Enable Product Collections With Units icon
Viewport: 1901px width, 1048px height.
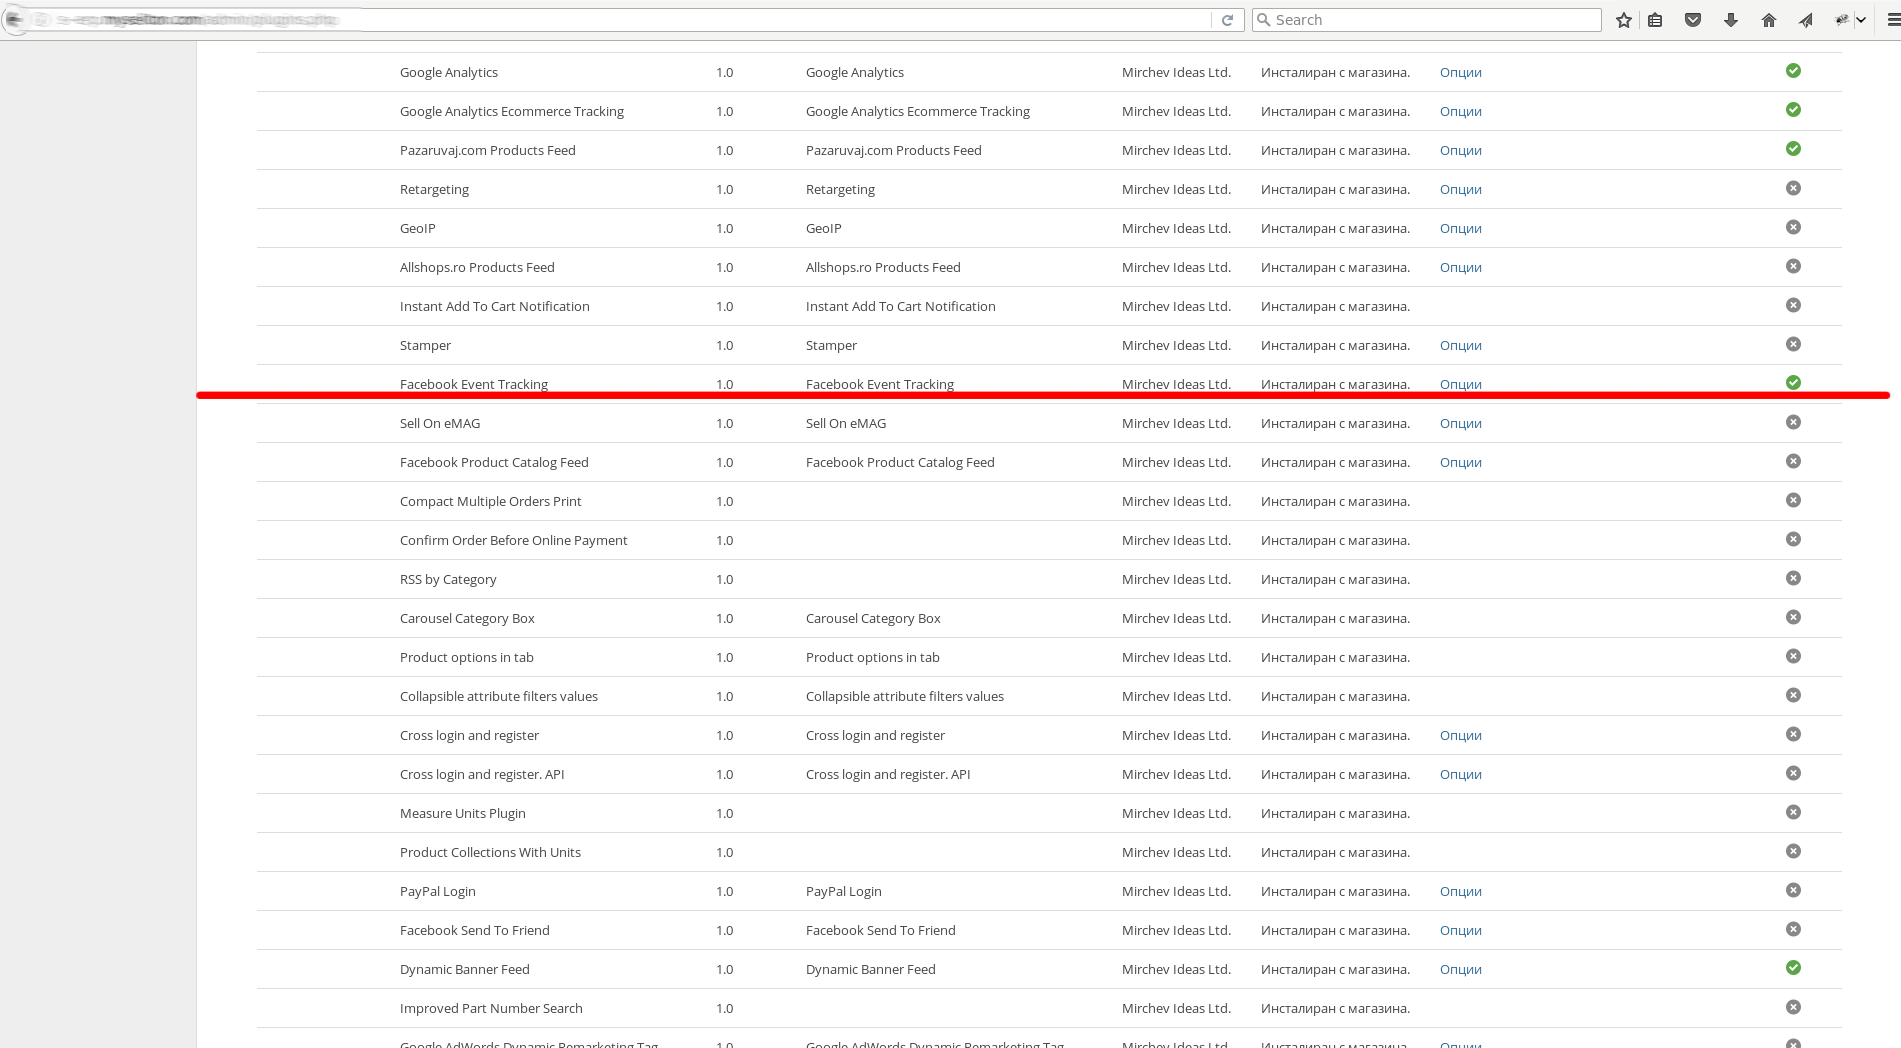click(x=1793, y=851)
